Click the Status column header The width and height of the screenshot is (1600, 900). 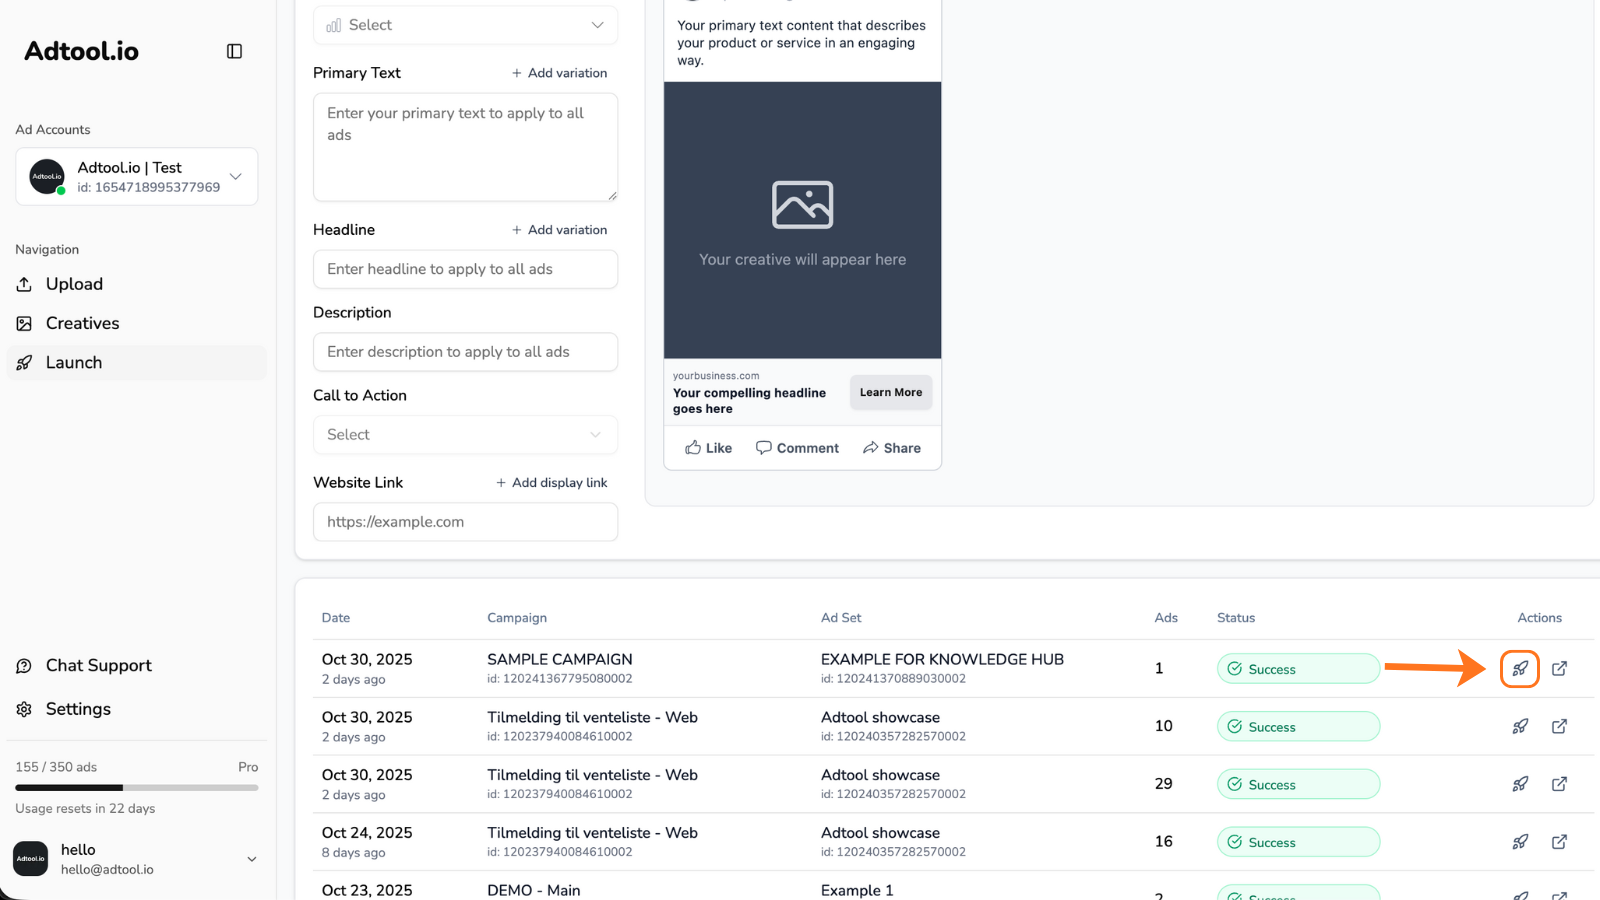(1236, 618)
